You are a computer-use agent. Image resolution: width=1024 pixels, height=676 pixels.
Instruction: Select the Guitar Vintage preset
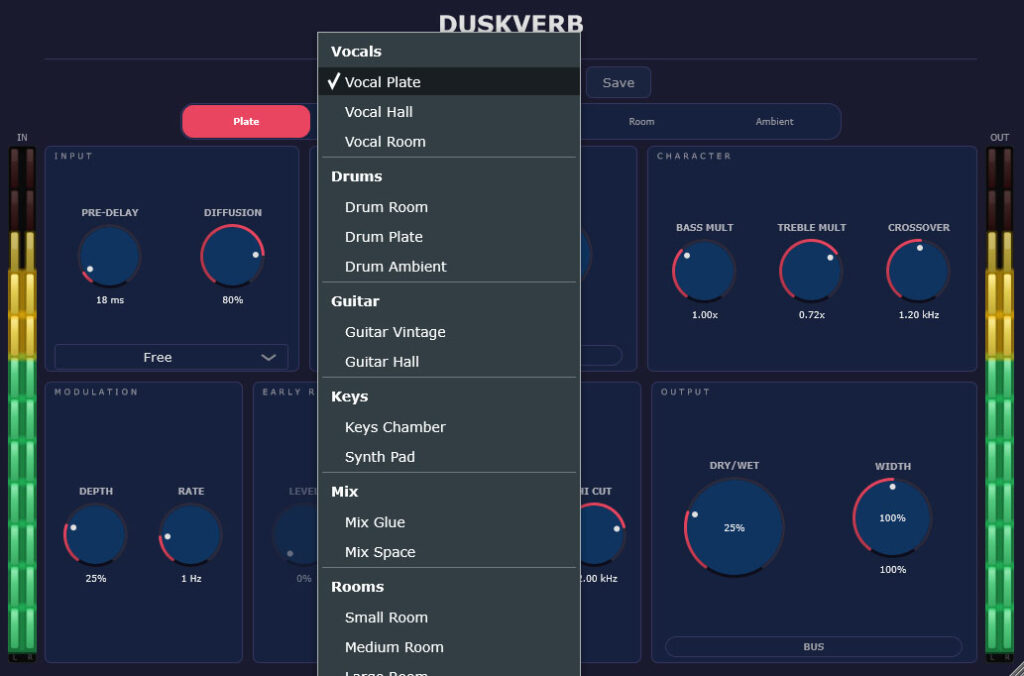(397, 332)
